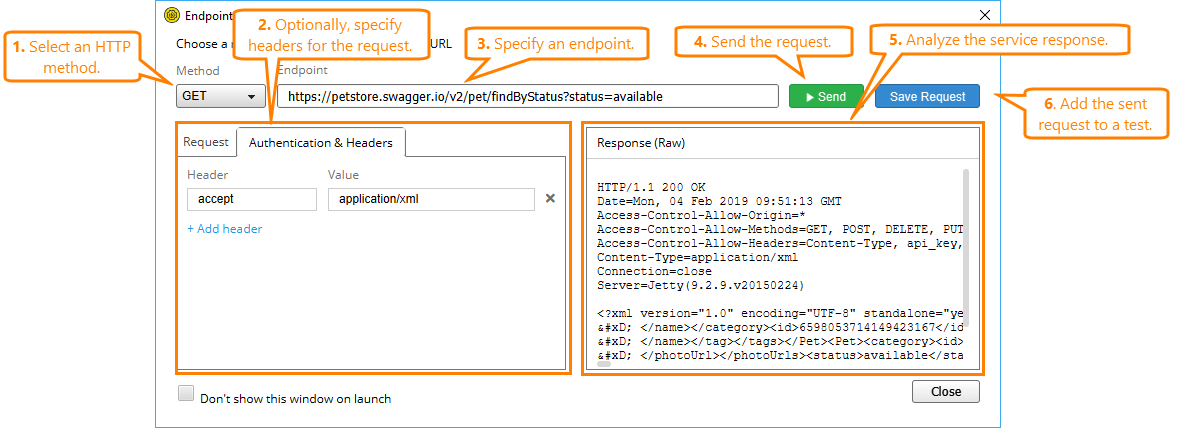This screenshot has width=1177, height=428.
Task: Select the Authentication & Headers tab
Action: 321,142
